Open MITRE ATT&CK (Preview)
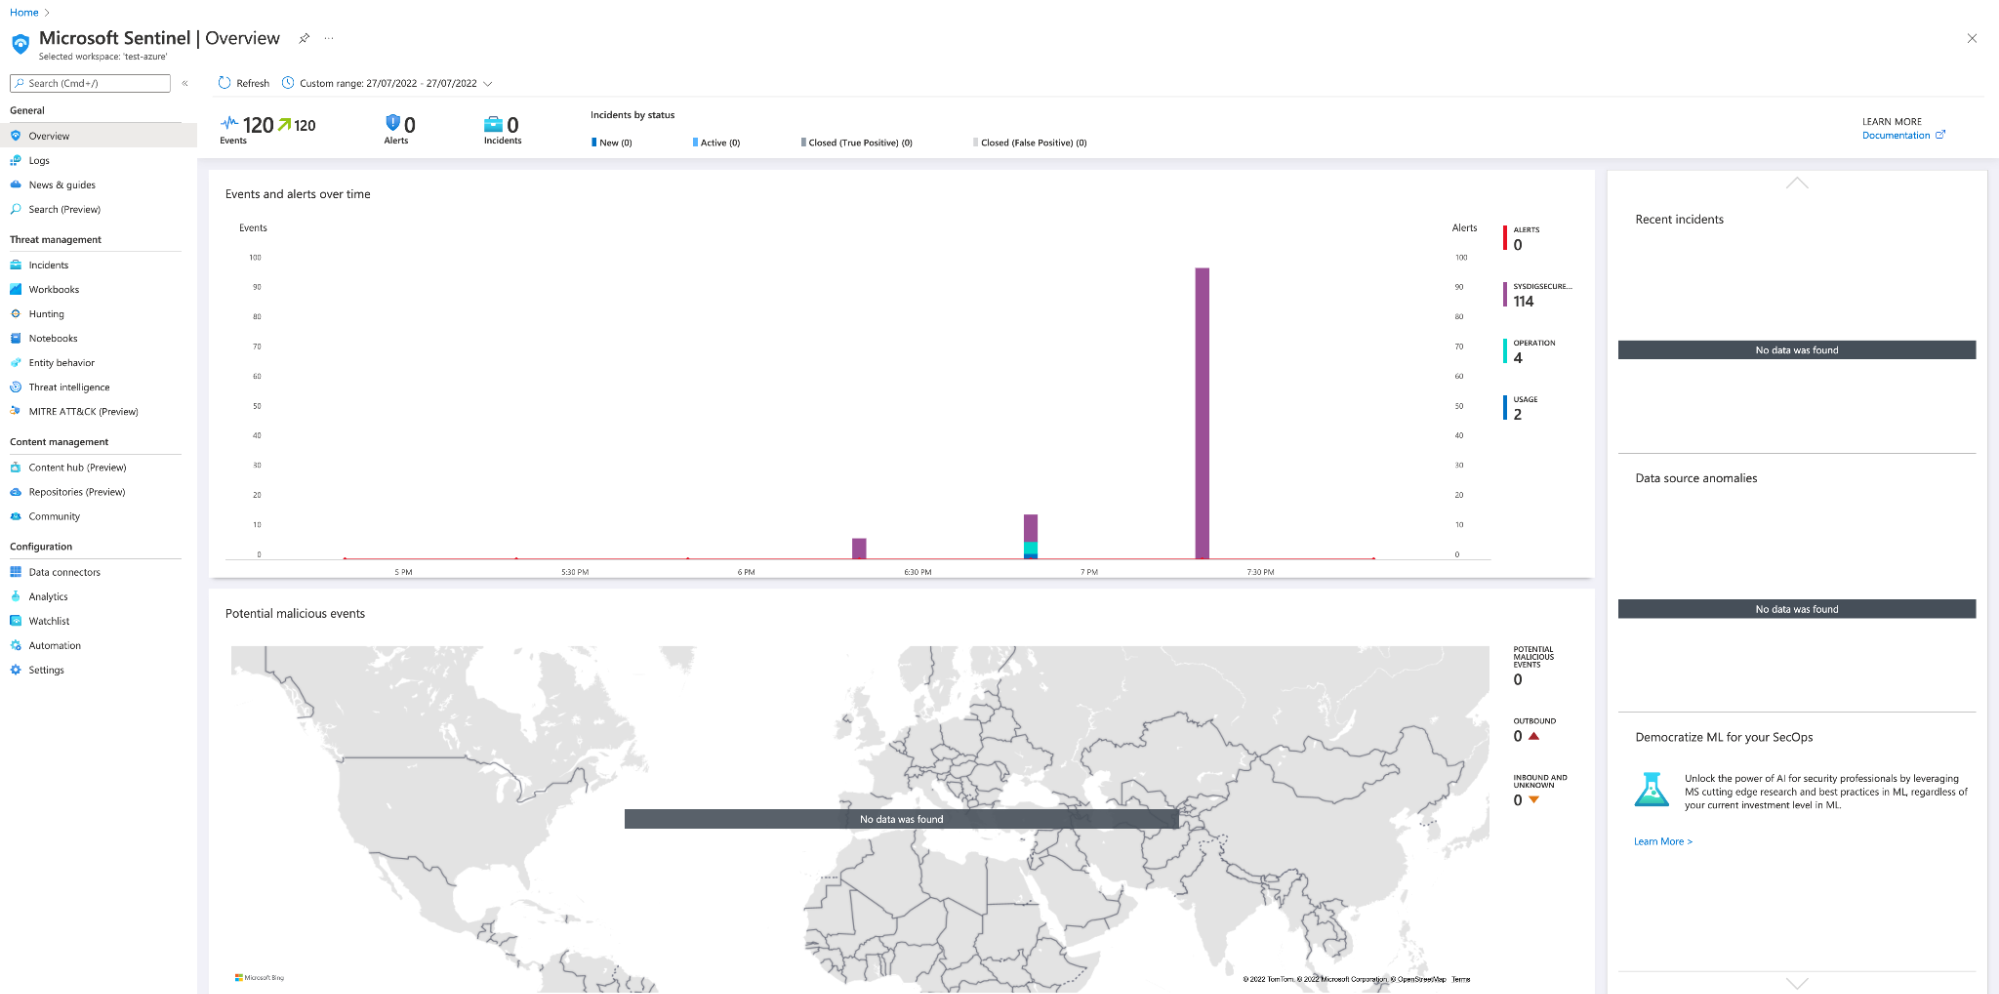The image size is (1999, 994). tap(84, 411)
